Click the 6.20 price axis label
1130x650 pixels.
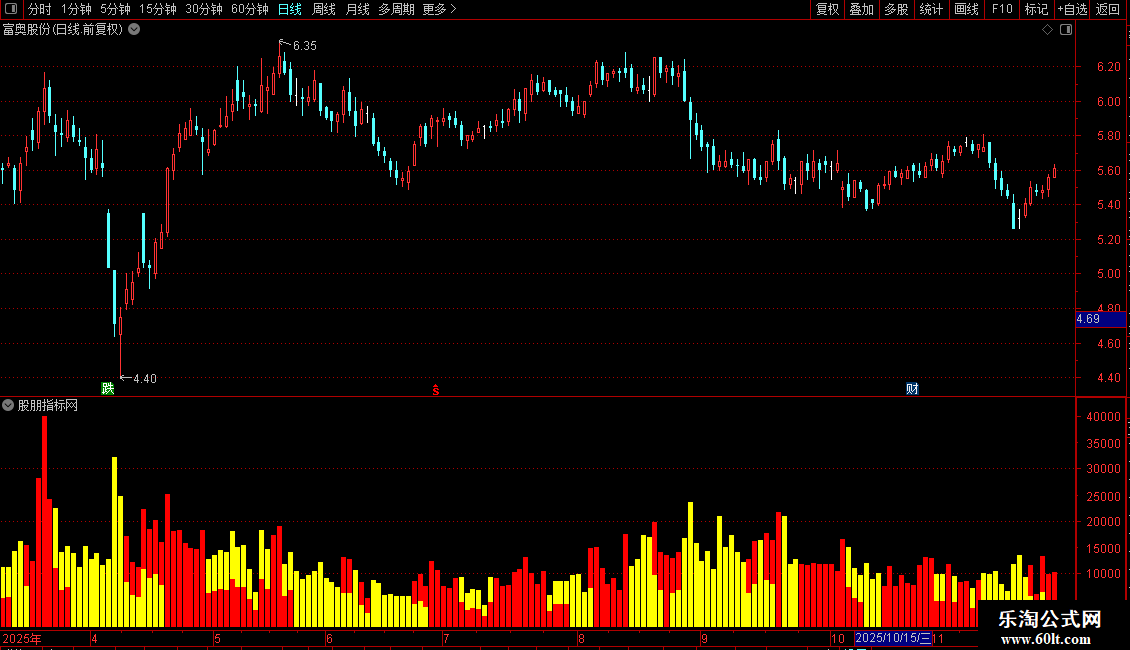[x=1108, y=66]
